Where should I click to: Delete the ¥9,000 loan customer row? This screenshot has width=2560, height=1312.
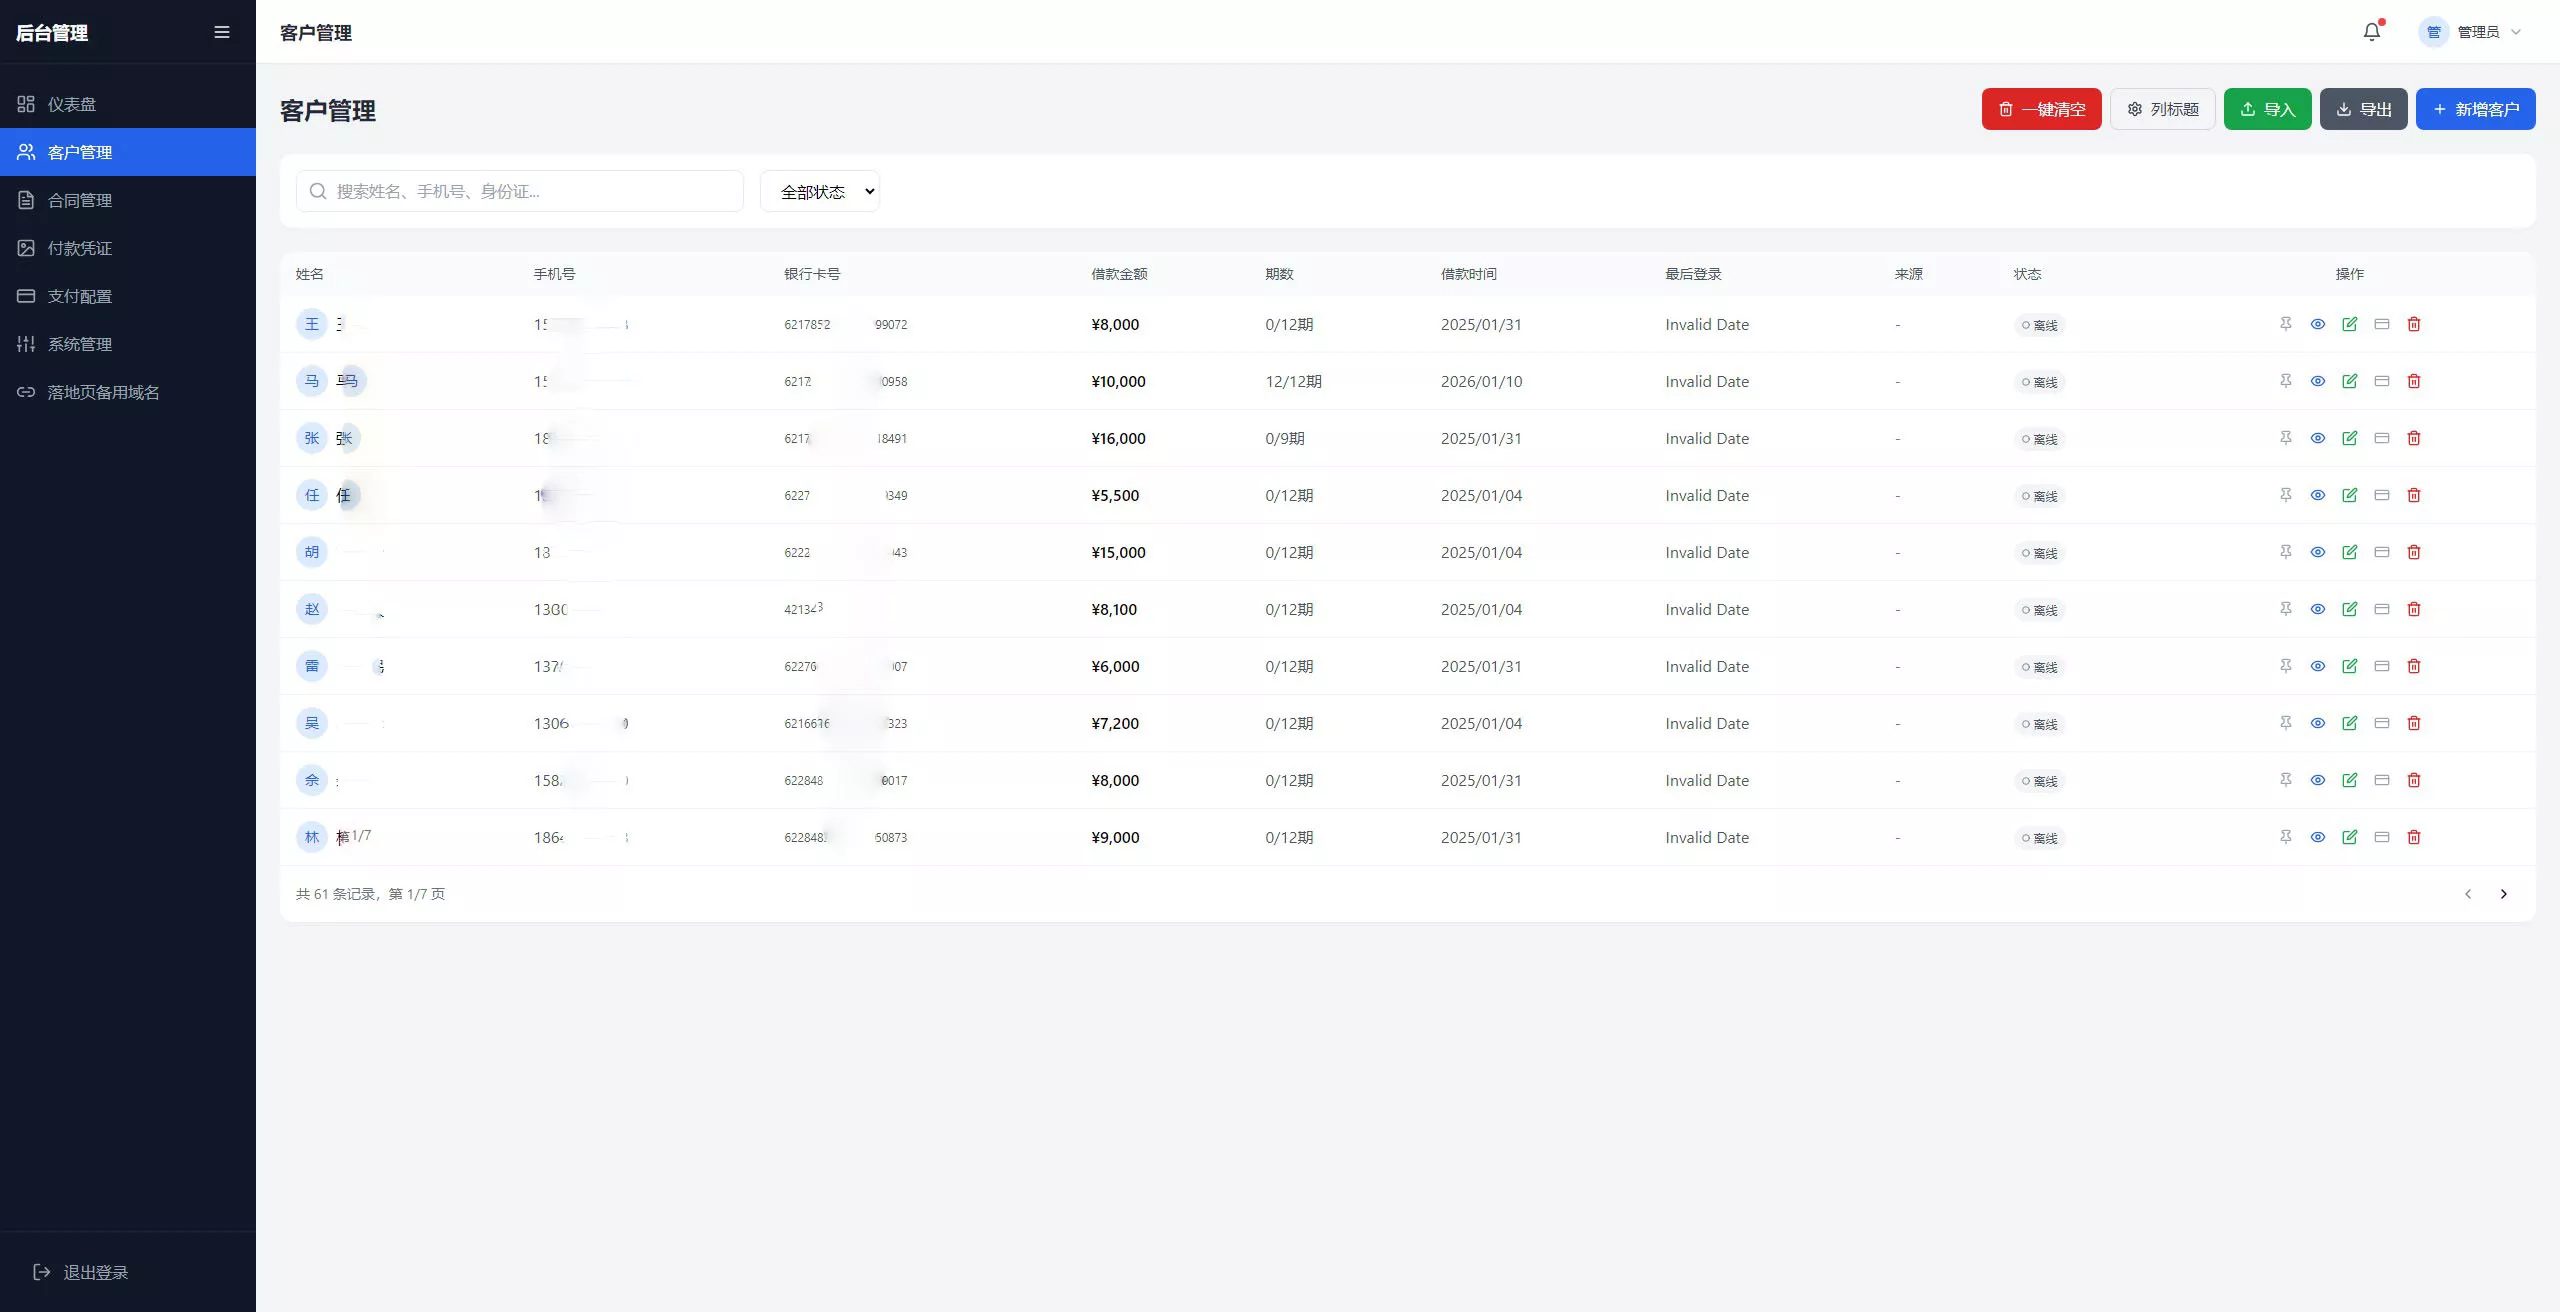[2413, 837]
